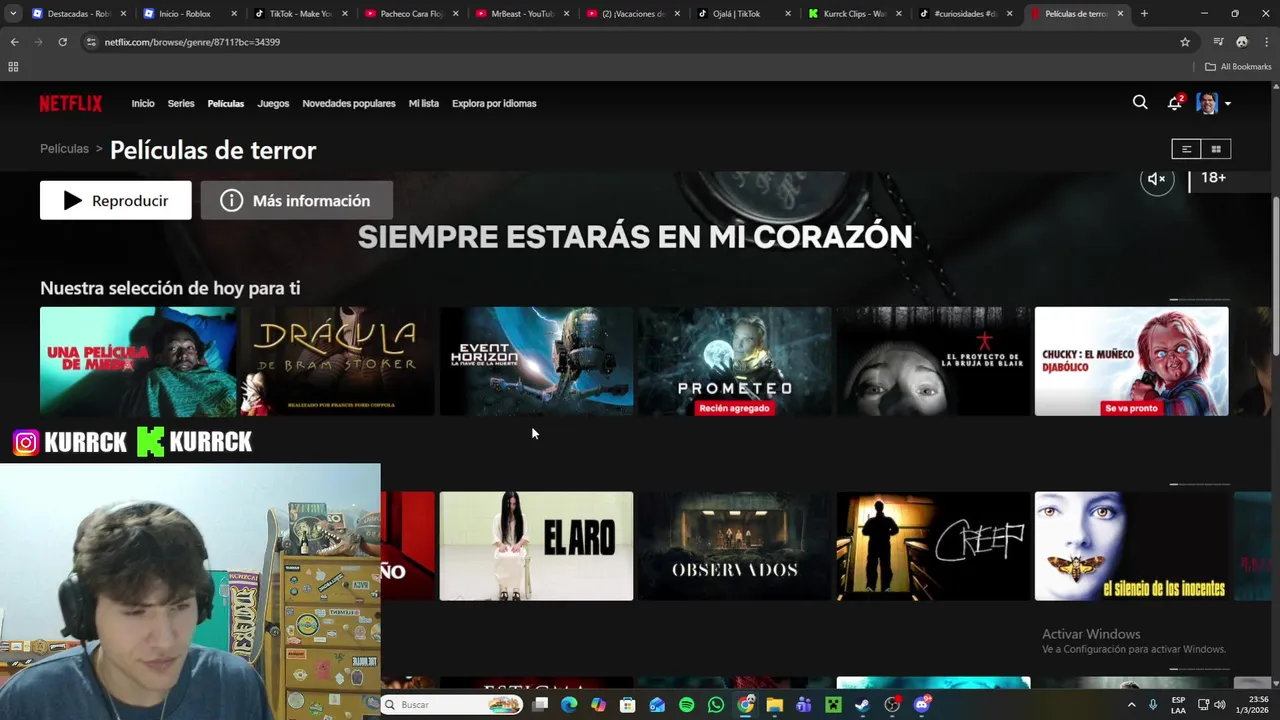
Task: Open El Aro thumbnail
Action: (536, 546)
